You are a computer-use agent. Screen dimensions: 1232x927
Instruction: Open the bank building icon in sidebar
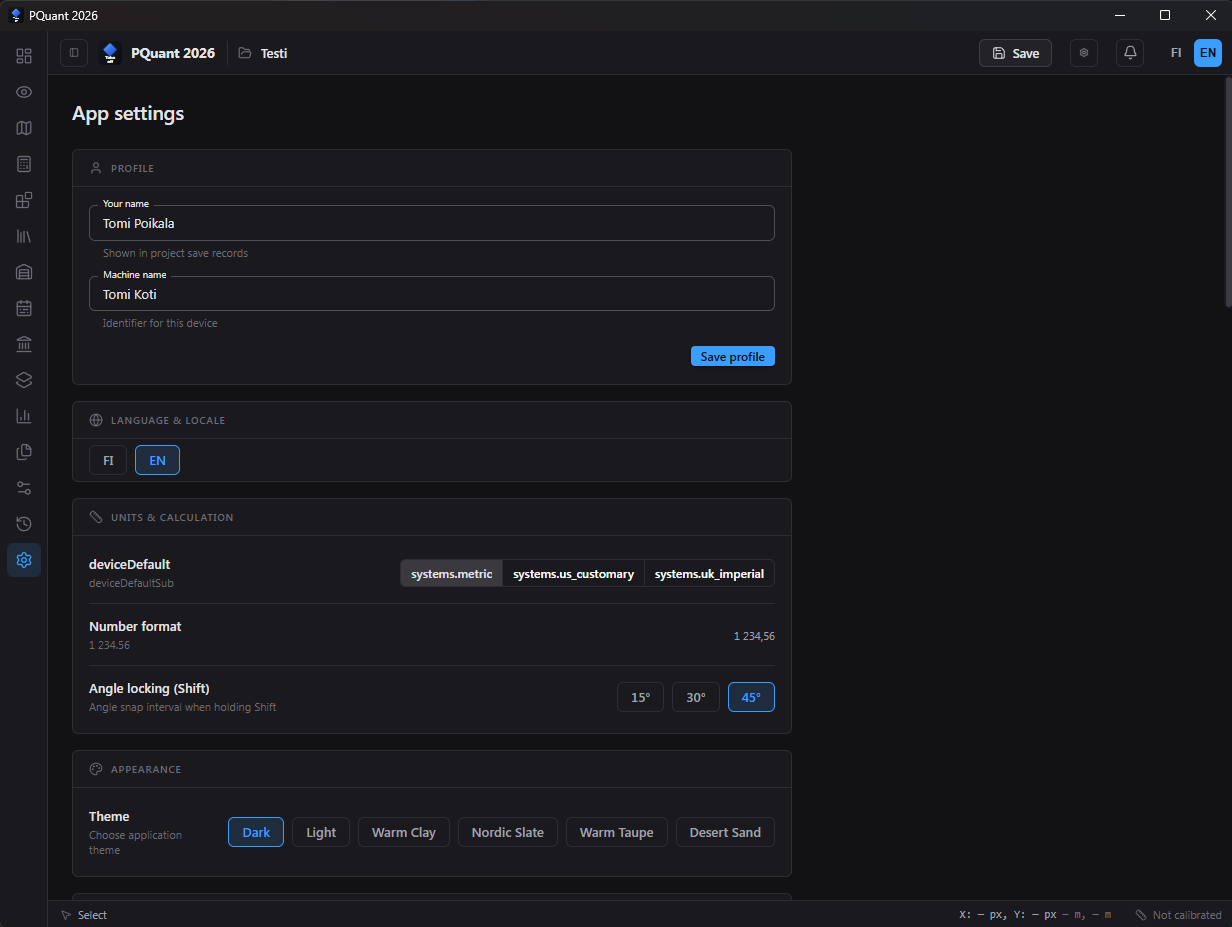click(x=24, y=344)
